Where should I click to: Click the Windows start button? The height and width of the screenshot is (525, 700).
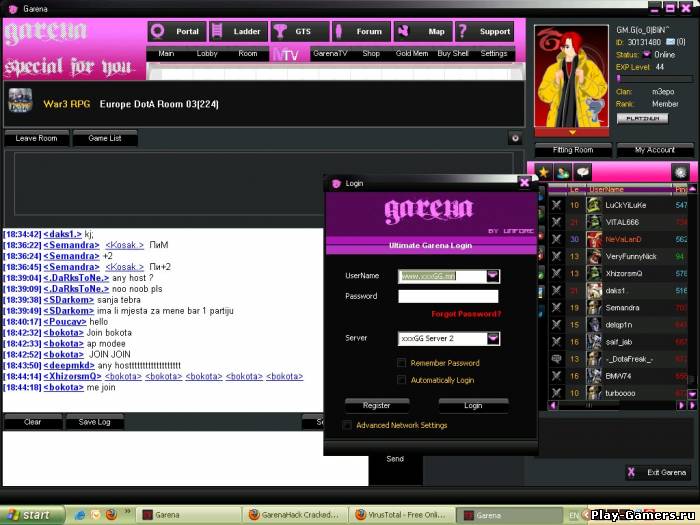31,515
